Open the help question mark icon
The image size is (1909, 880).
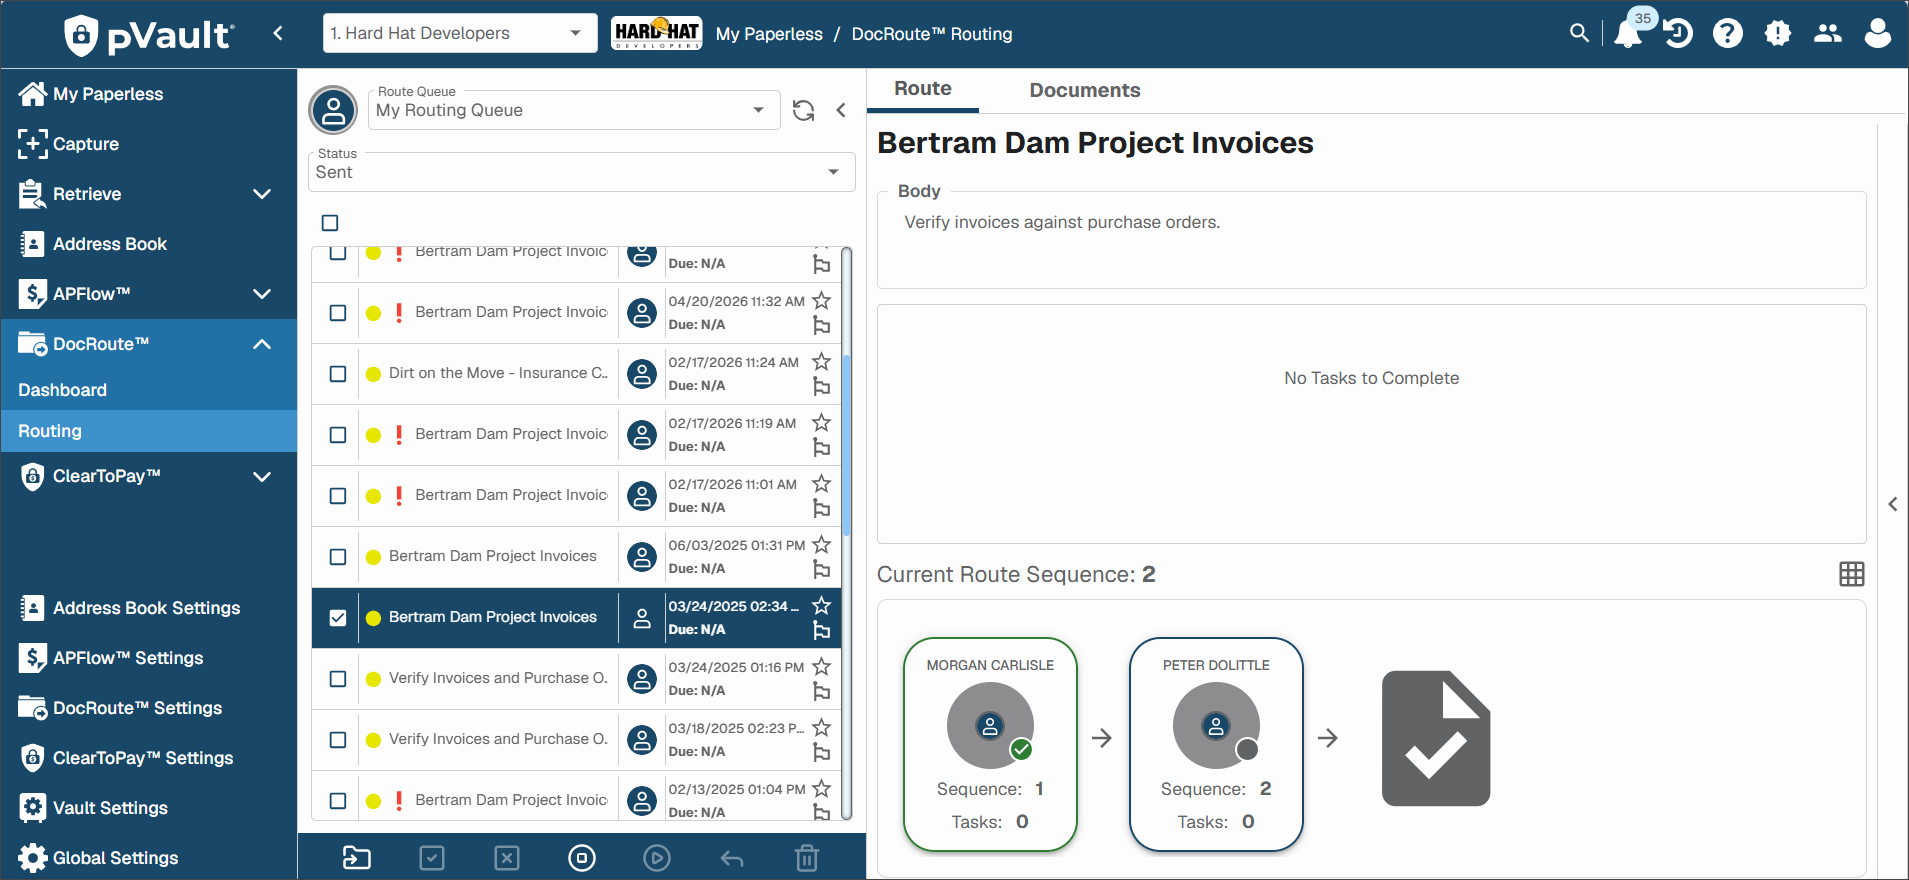[1728, 34]
